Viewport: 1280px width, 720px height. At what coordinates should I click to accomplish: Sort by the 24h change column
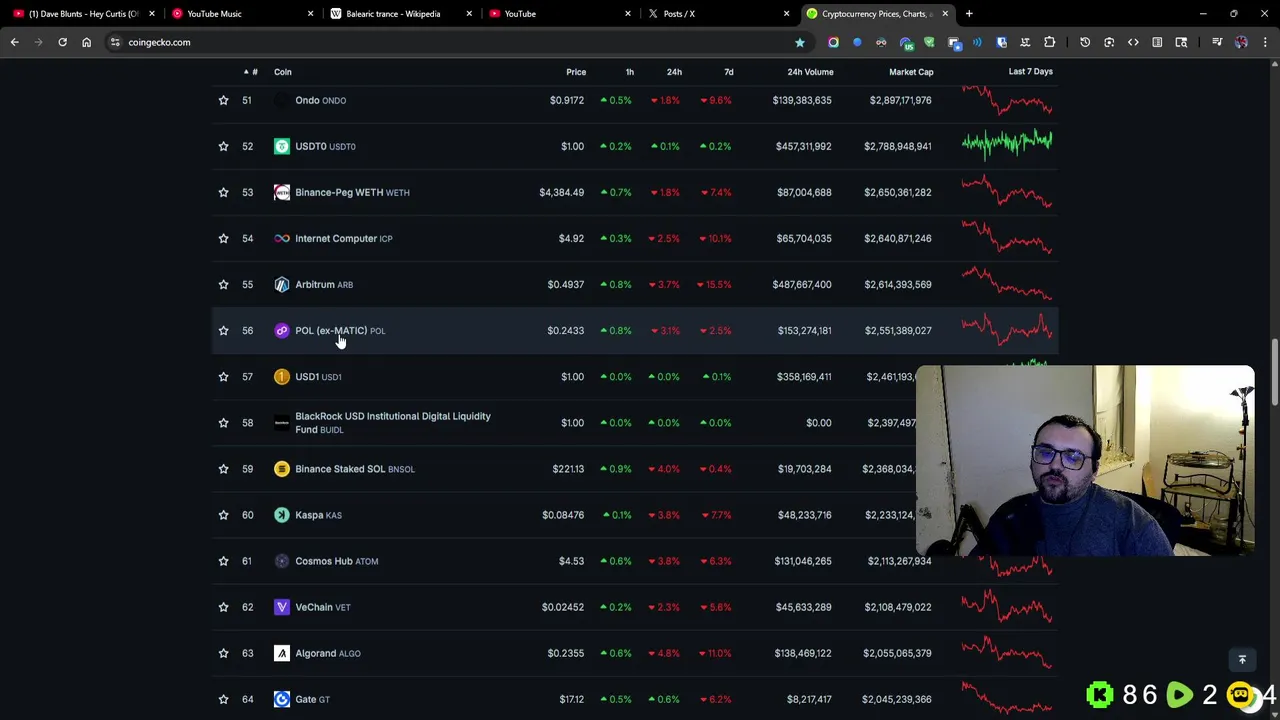(x=674, y=72)
